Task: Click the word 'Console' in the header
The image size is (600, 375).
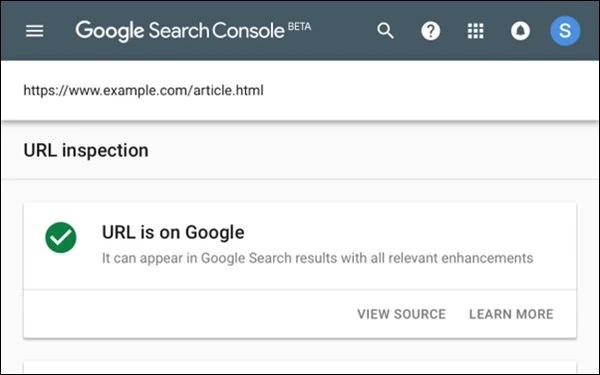Action: click(x=248, y=31)
